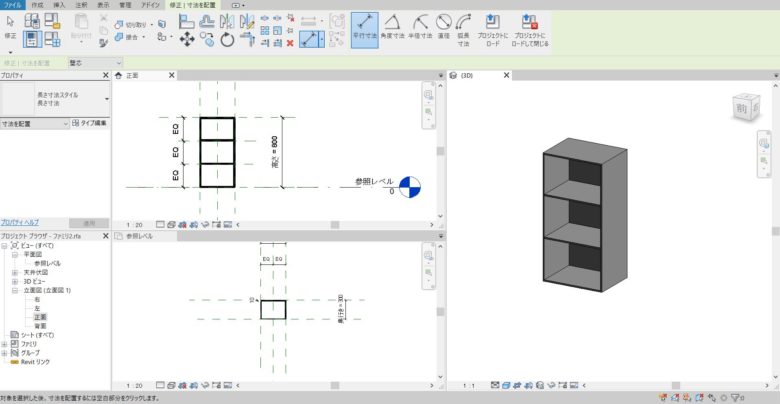The image size is (780, 404).
Task: Open the dimension style type selector dropdown
Action: click(107, 99)
